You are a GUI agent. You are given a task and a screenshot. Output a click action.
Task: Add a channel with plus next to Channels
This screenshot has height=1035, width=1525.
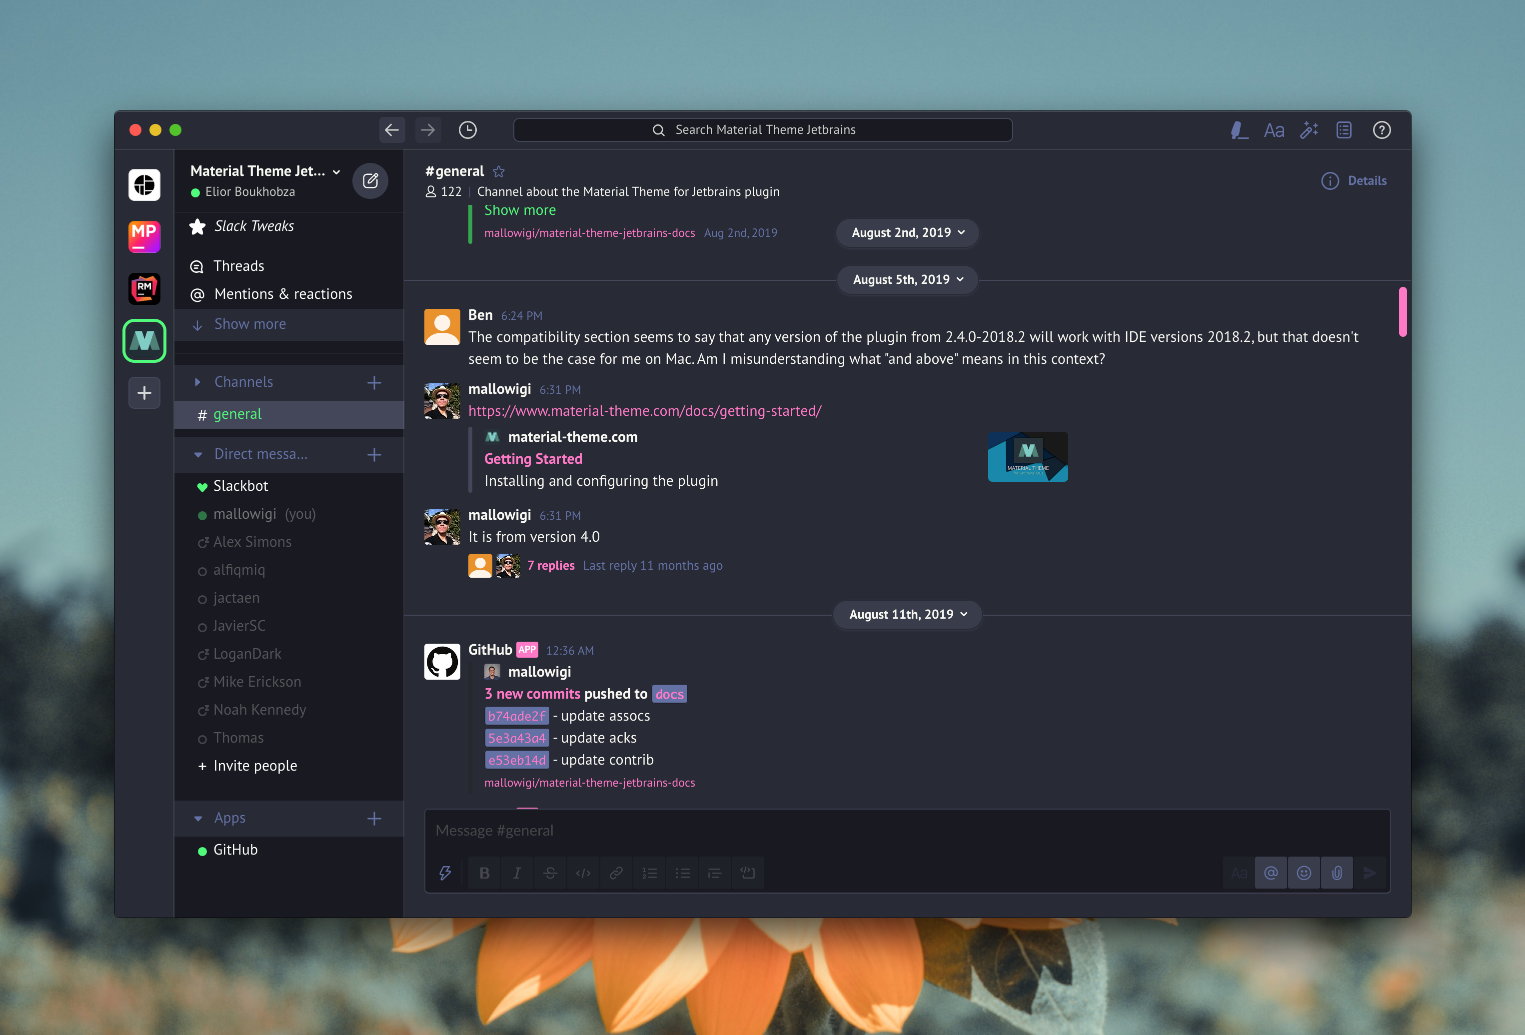pyautogui.click(x=374, y=382)
